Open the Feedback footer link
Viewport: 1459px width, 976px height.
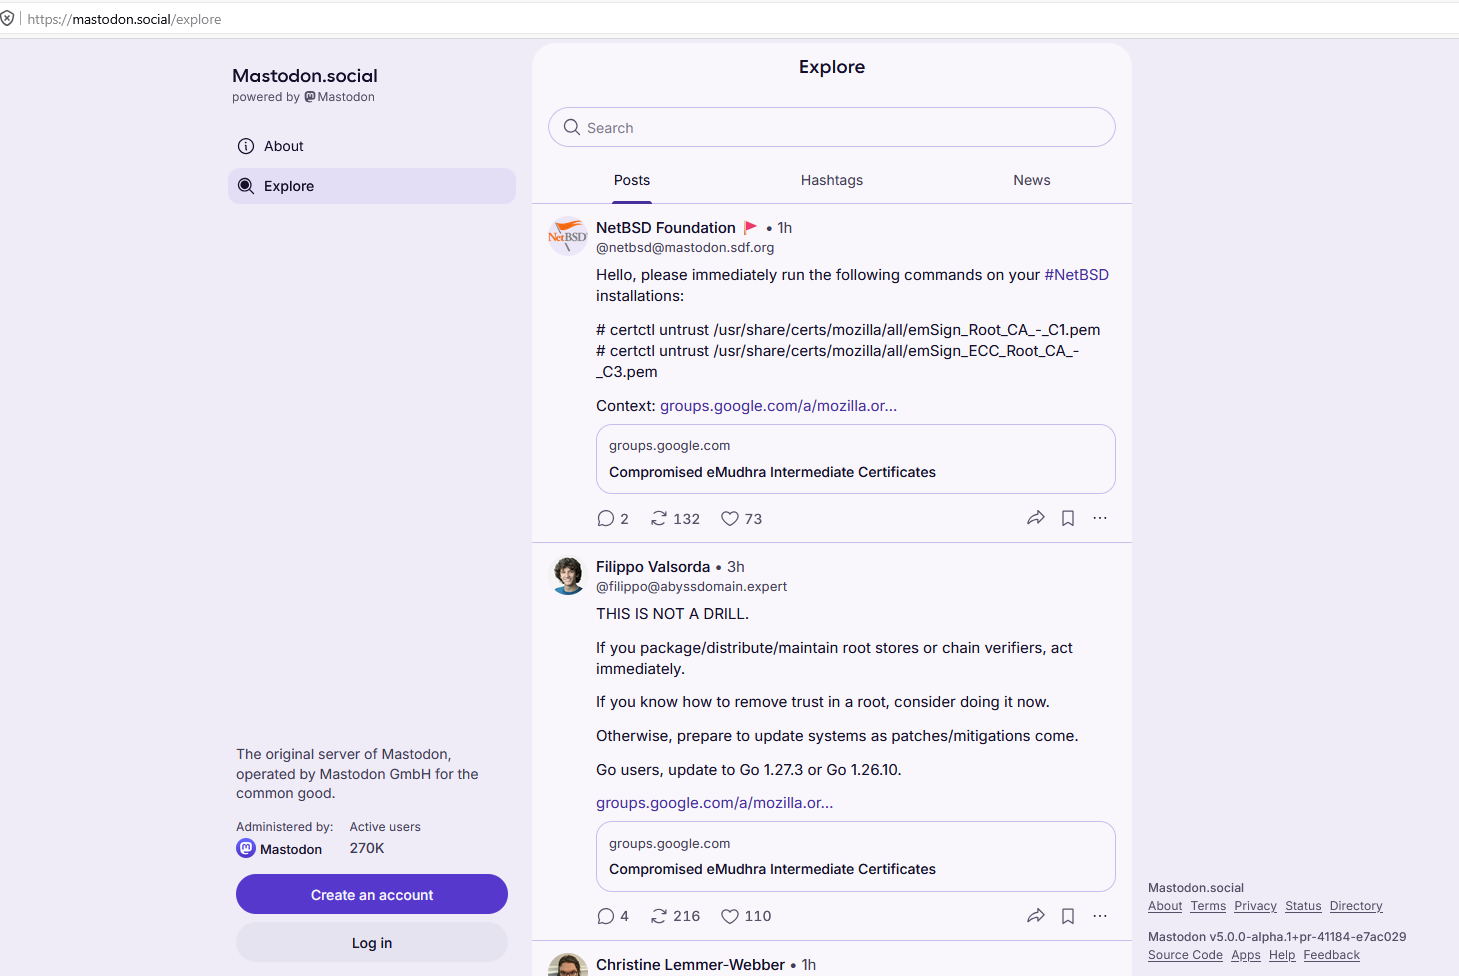click(1331, 955)
